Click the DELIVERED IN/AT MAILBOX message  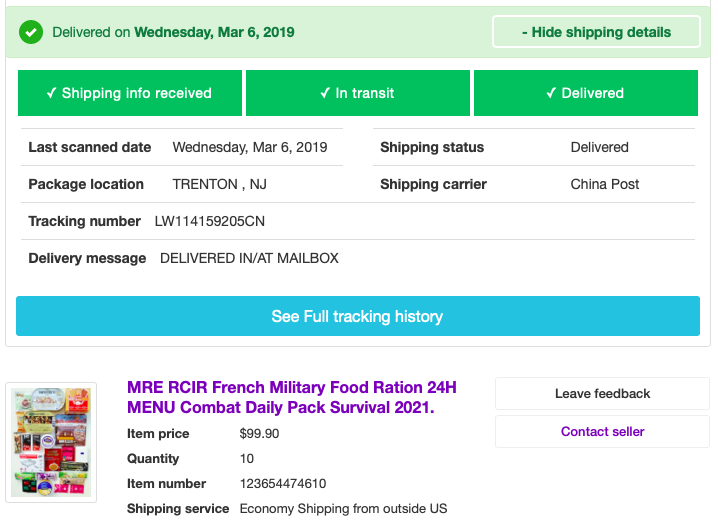point(249,258)
